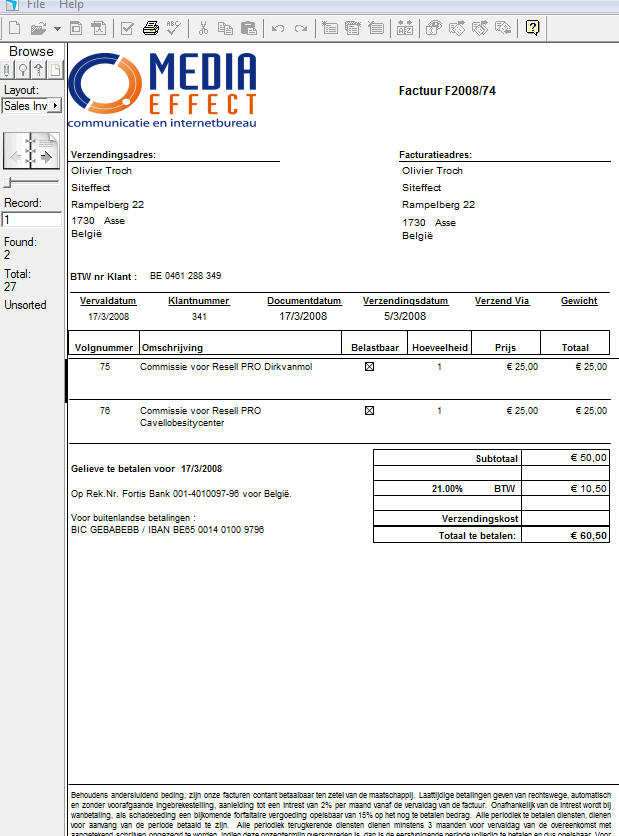Click the Record number input field
This screenshot has height=836, width=619.
(31, 220)
